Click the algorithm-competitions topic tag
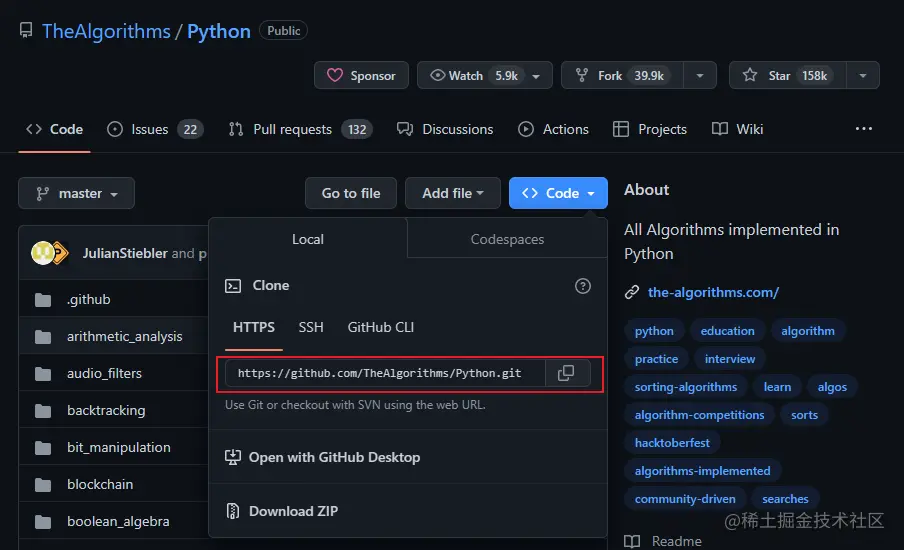The height and width of the screenshot is (550, 904). point(699,415)
